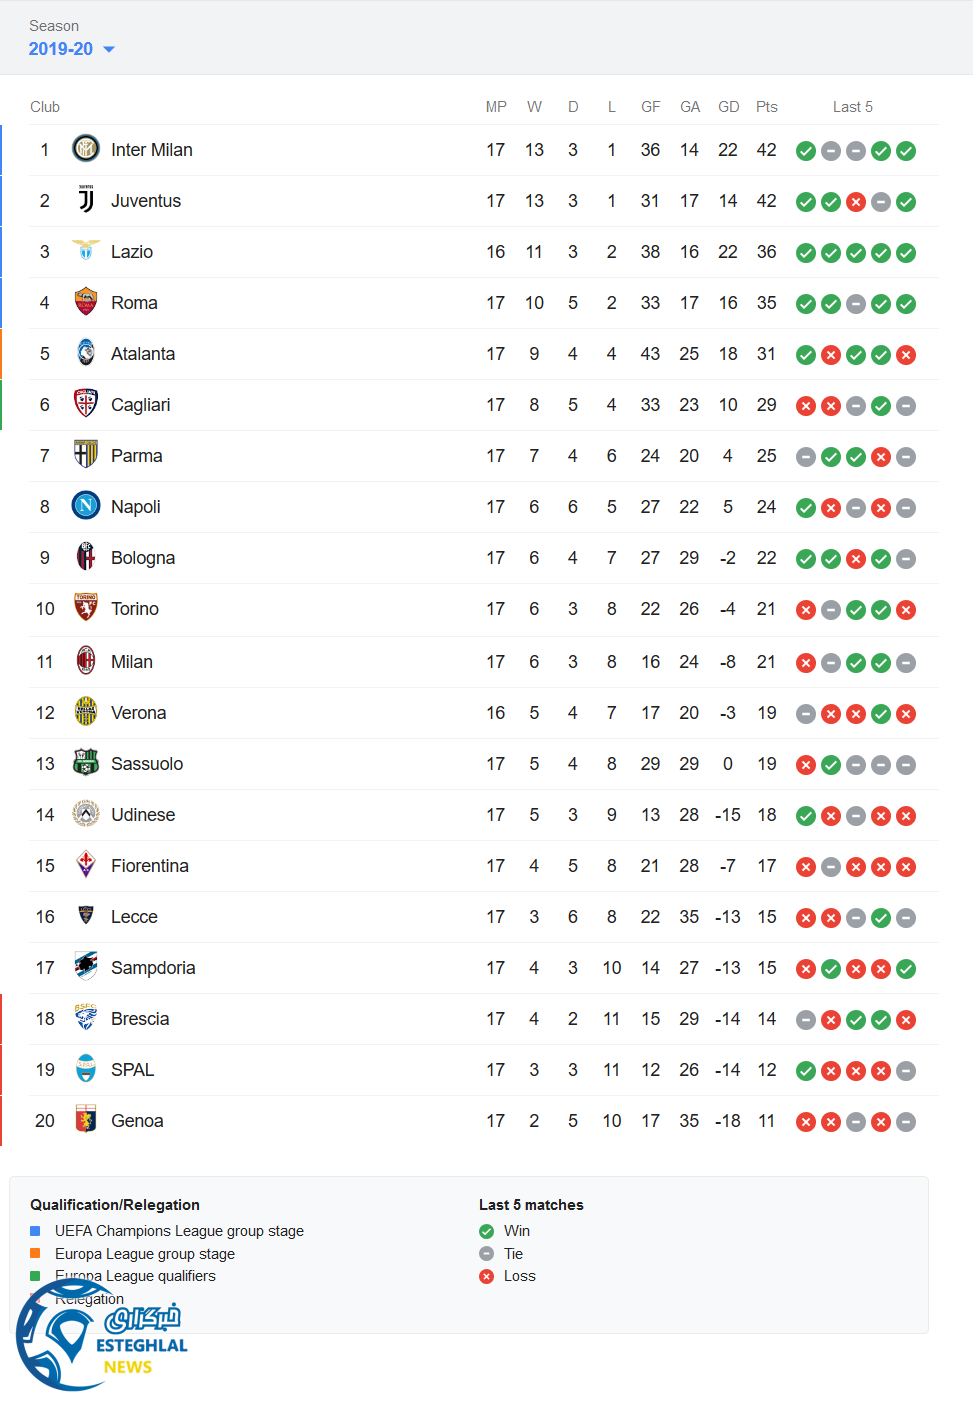The width and height of the screenshot is (973, 1419).
Task: Click Juventus's red loss result icon
Action: coord(856,202)
